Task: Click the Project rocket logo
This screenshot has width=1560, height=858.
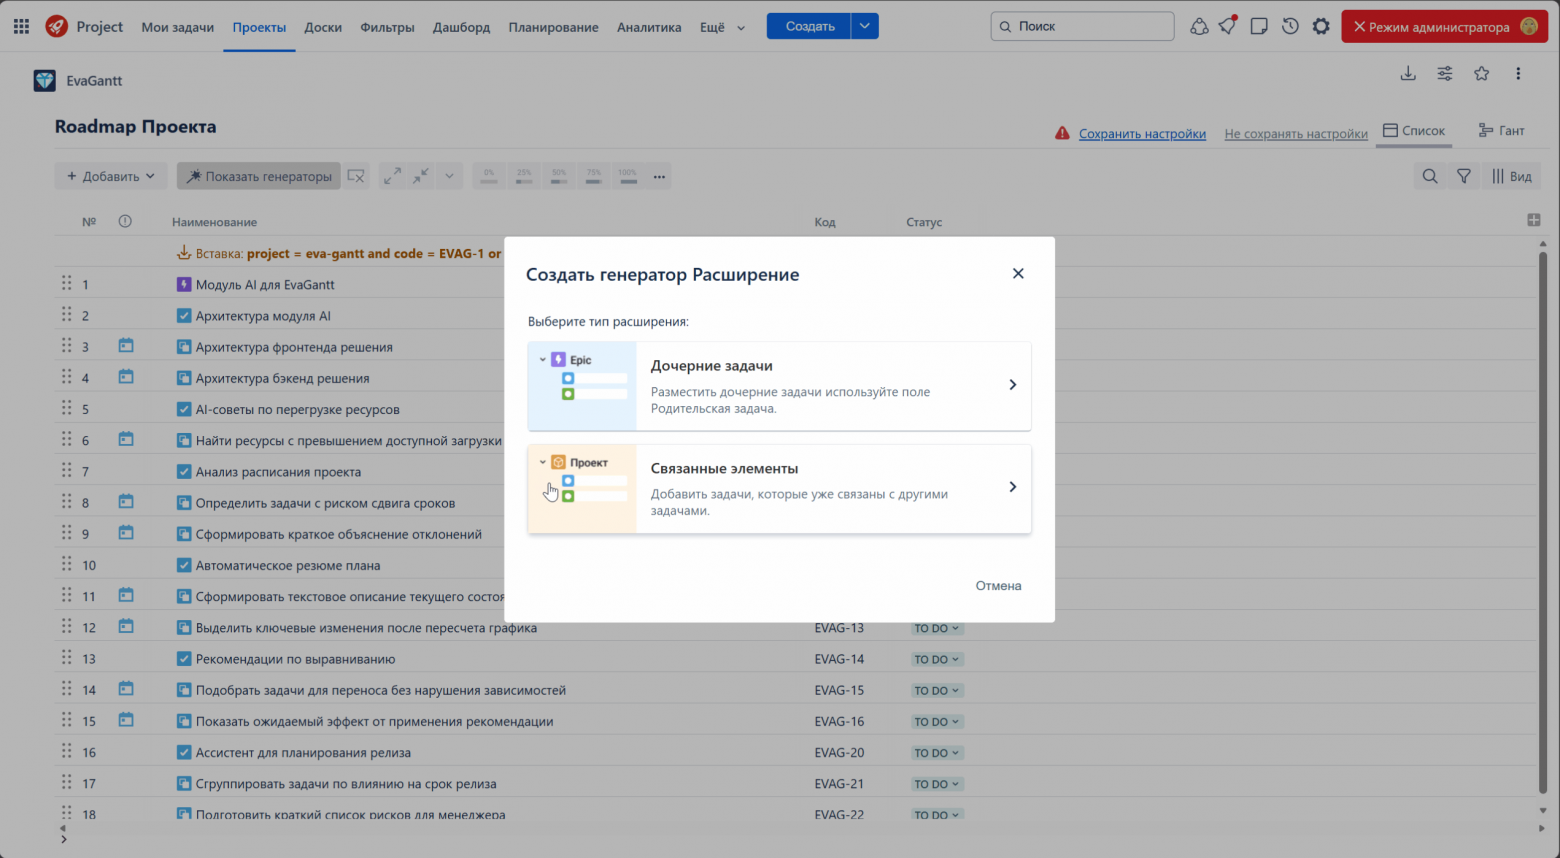Action: 57,27
